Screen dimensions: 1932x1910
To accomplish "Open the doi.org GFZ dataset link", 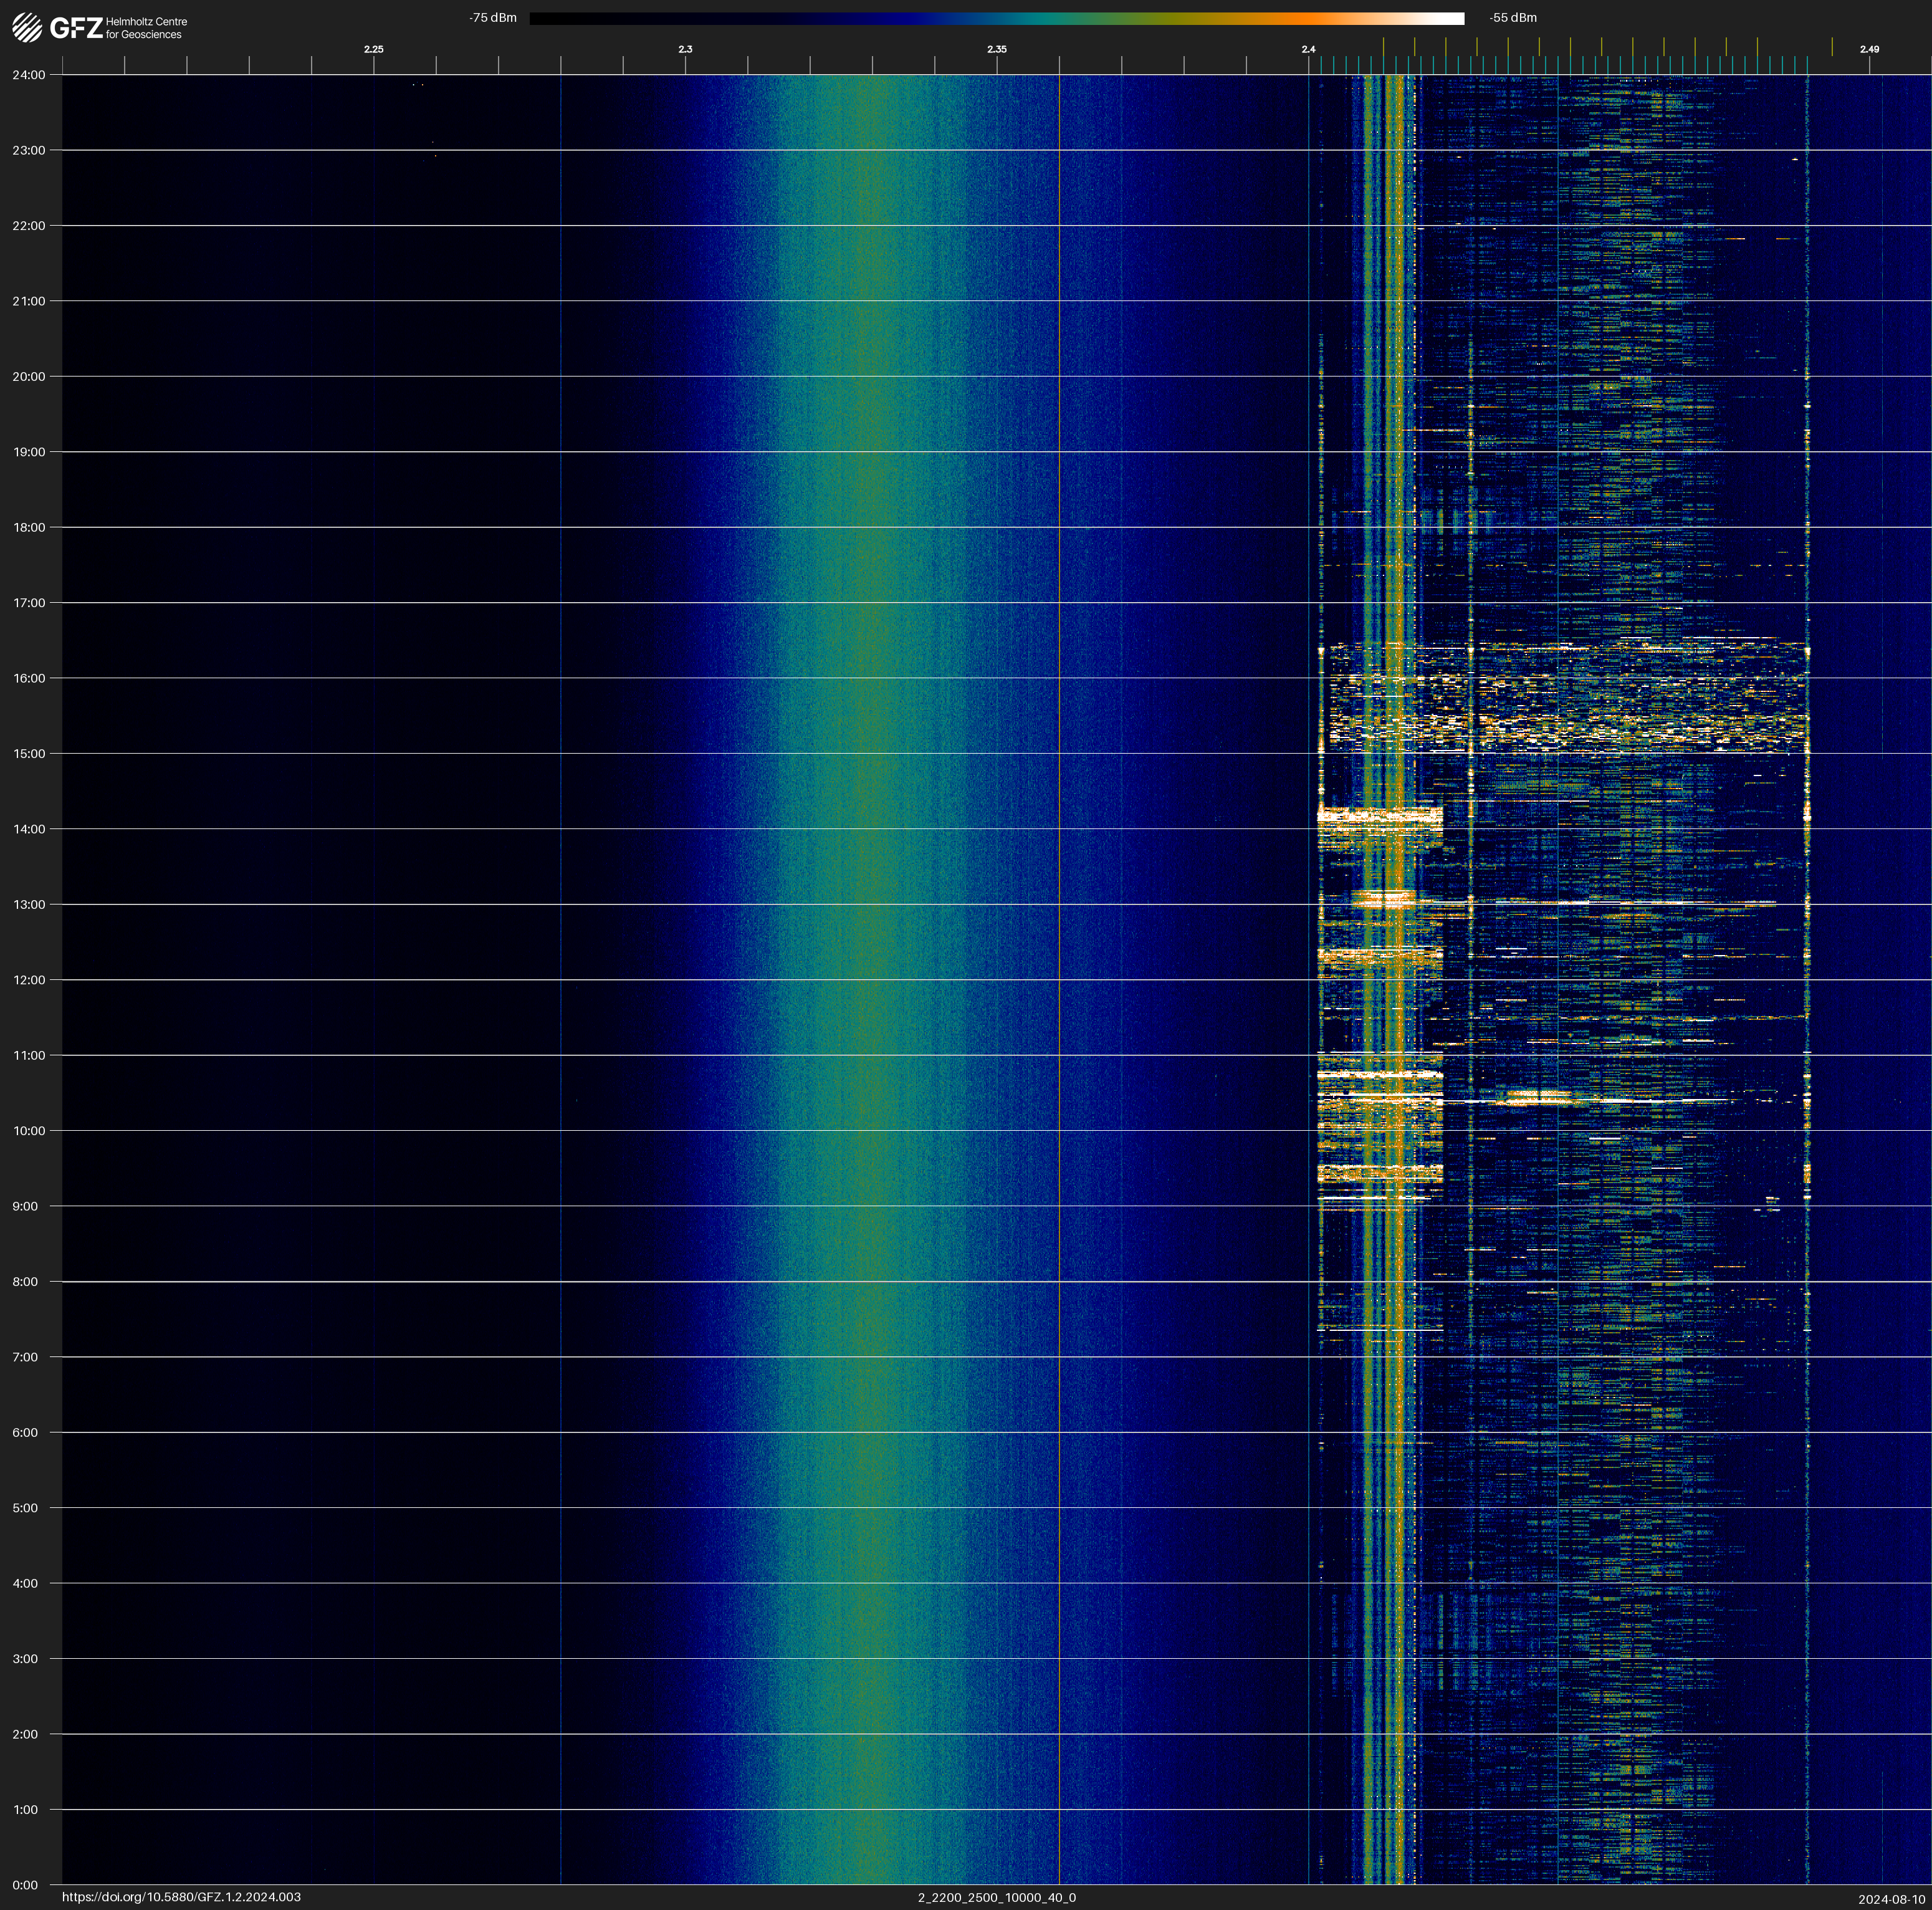I will [181, 1897].
